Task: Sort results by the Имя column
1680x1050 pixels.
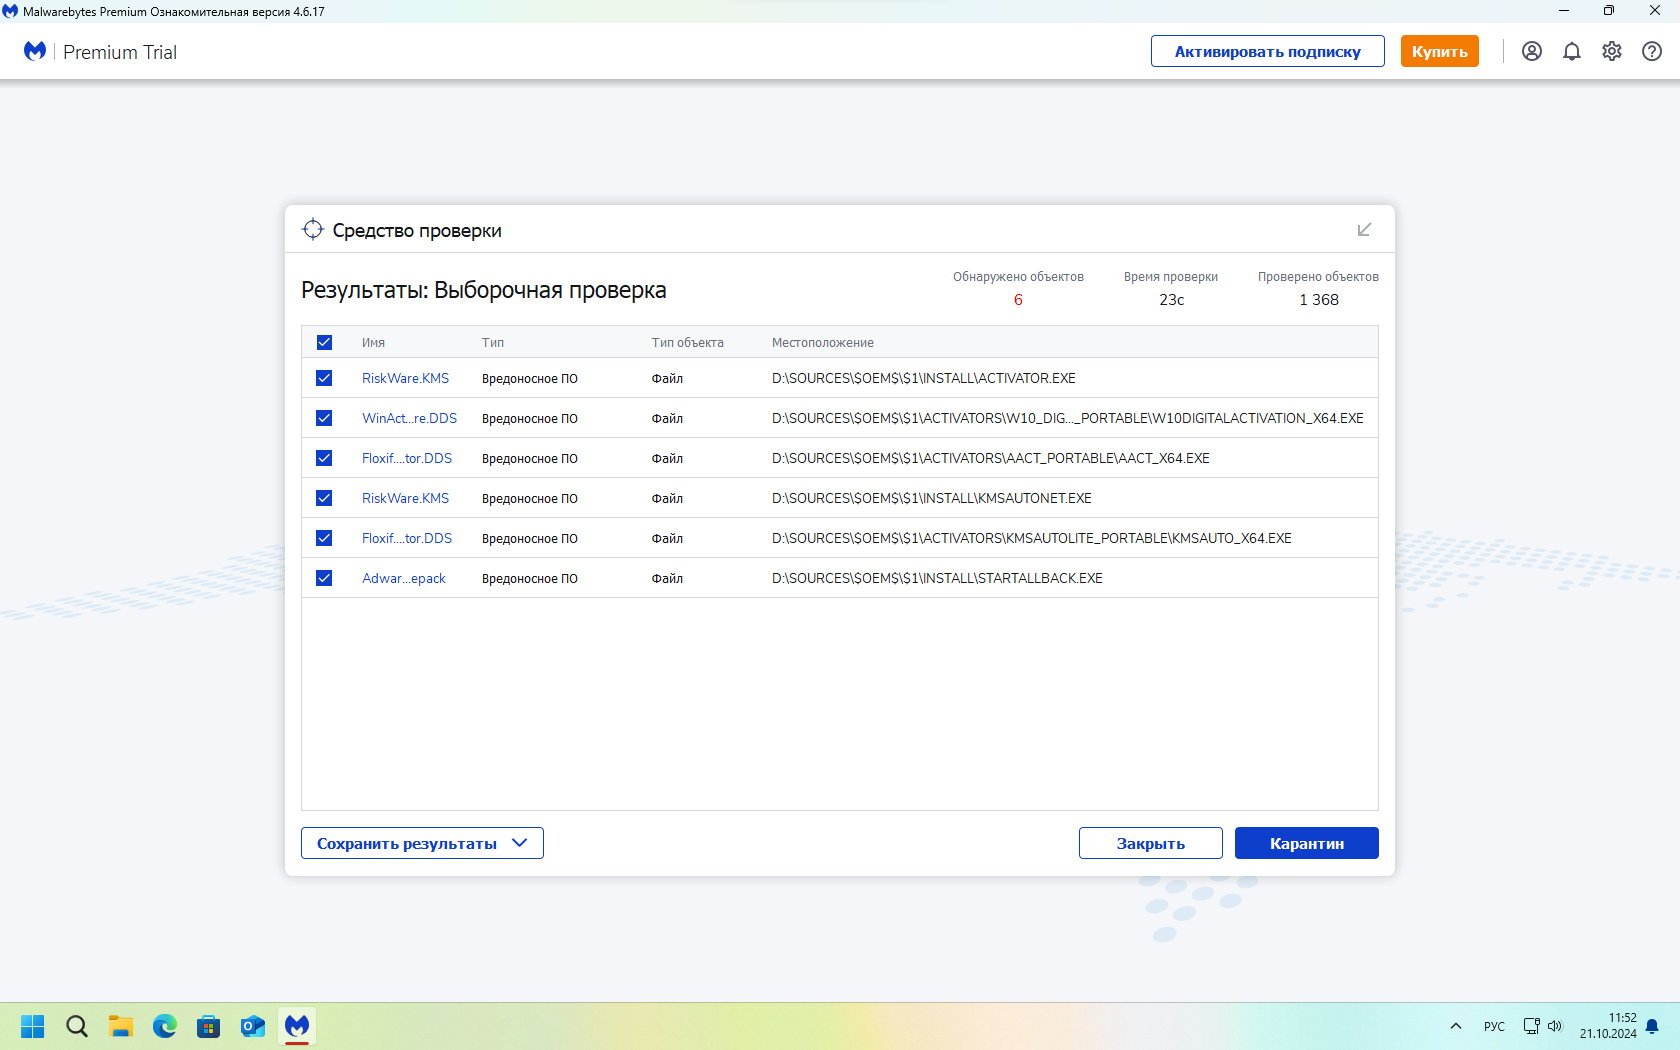Action: (x=373, y=342)
